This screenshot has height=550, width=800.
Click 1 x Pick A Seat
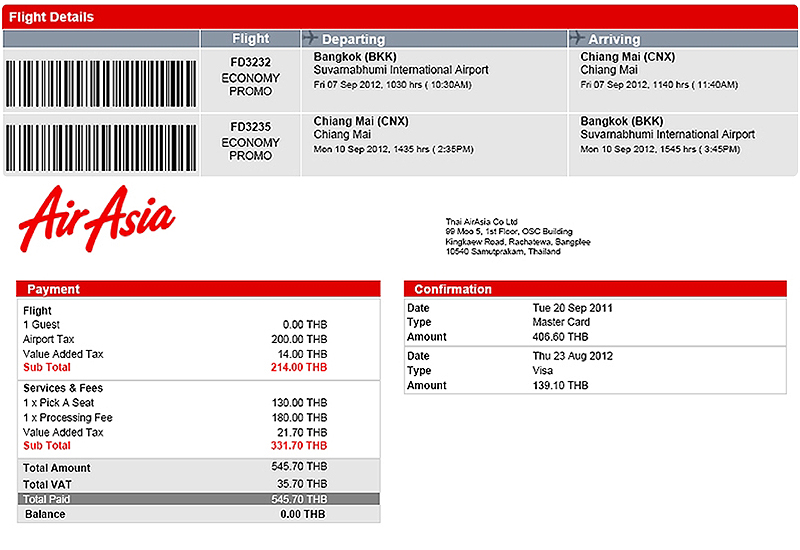click(58, 403)
